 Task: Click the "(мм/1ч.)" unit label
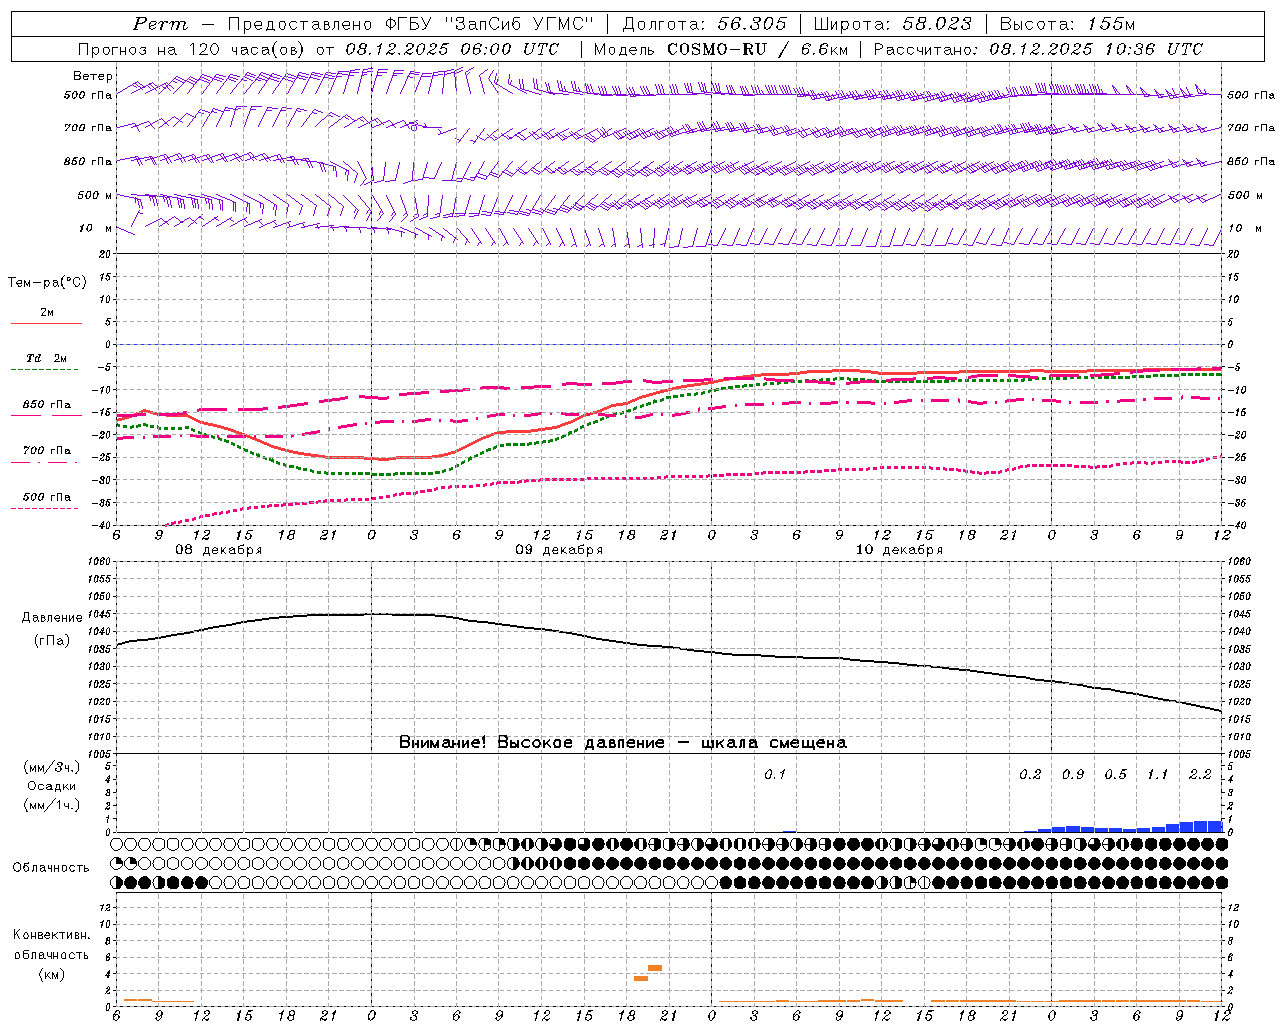[x=52, y=805]
